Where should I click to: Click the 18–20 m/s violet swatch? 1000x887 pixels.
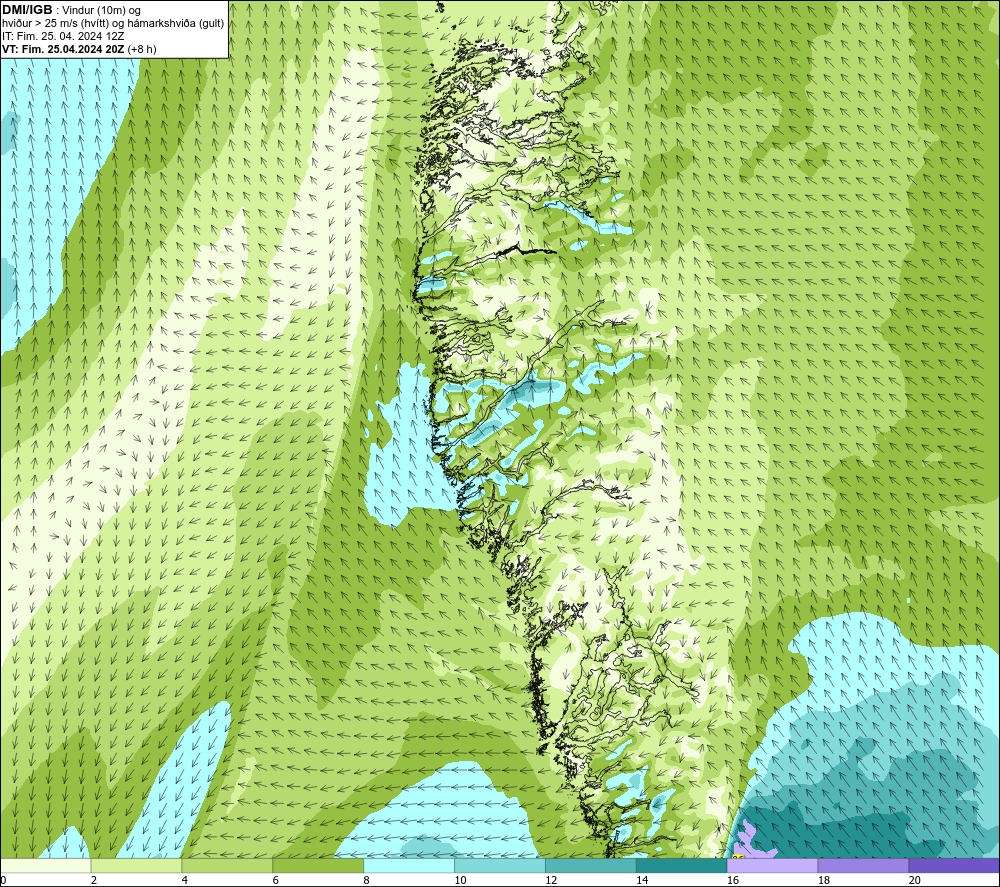click(x=863, y=865)
